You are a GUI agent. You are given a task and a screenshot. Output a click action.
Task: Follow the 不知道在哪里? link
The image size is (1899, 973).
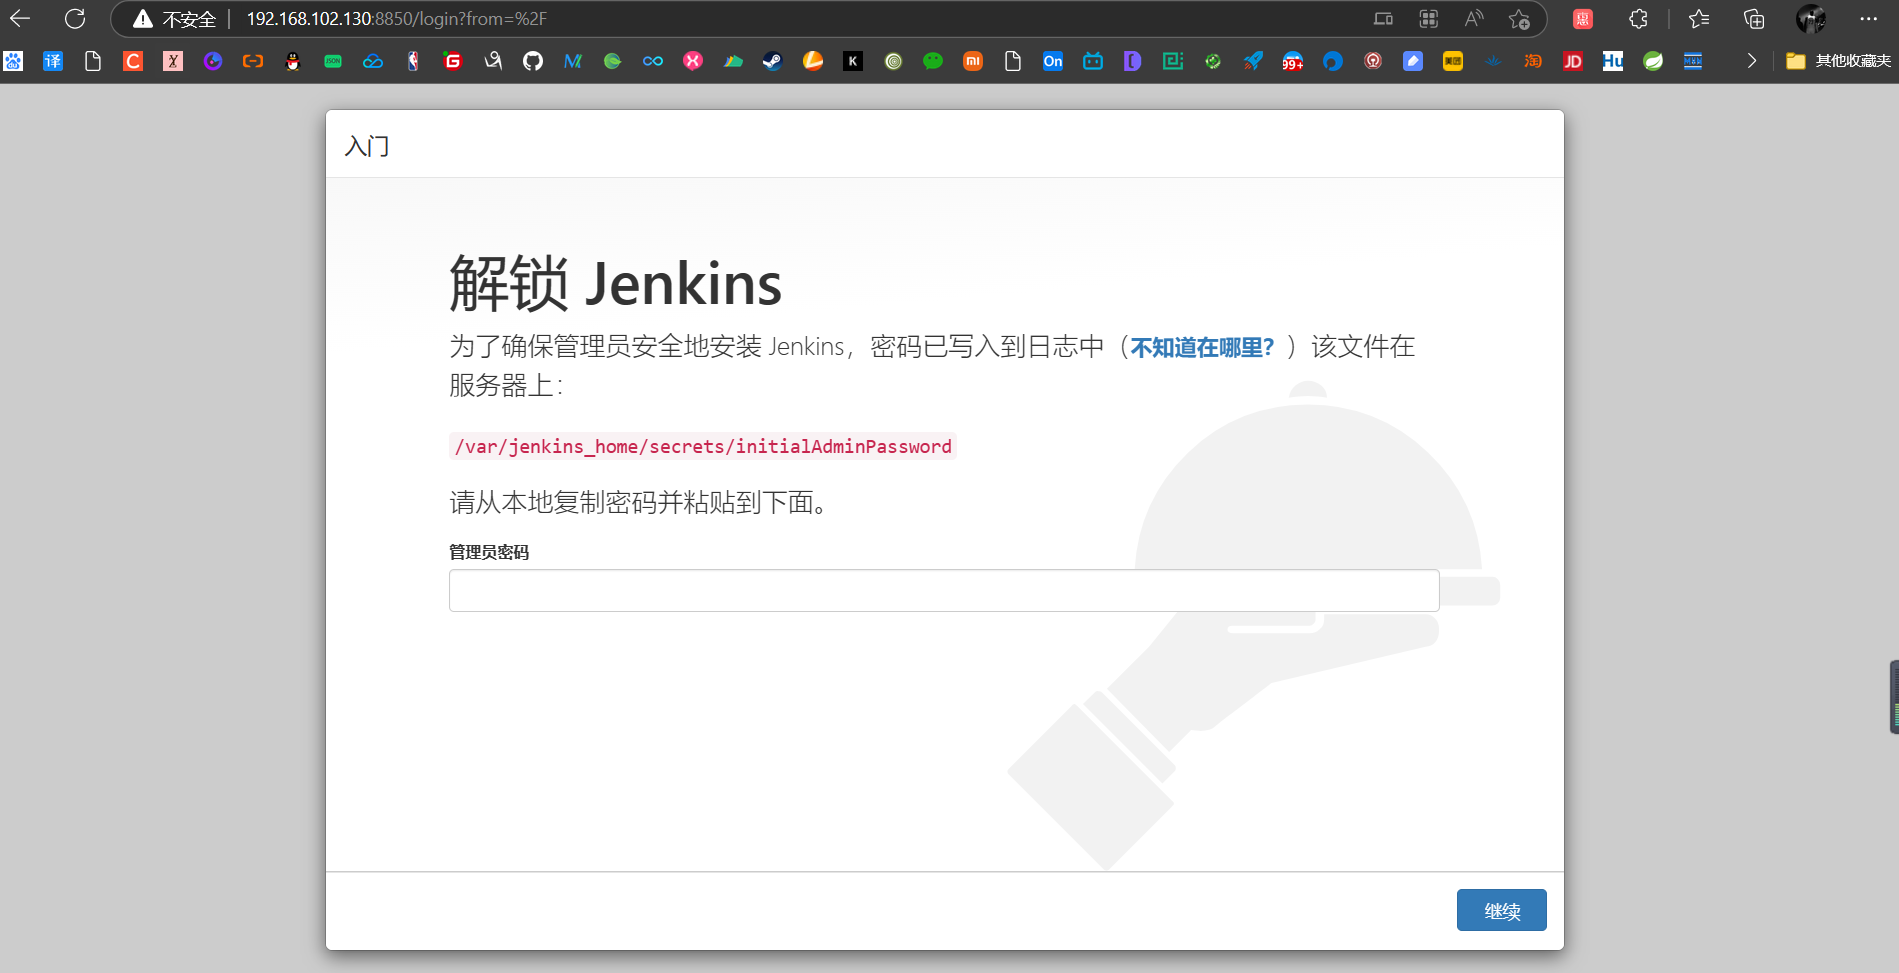1202,347
